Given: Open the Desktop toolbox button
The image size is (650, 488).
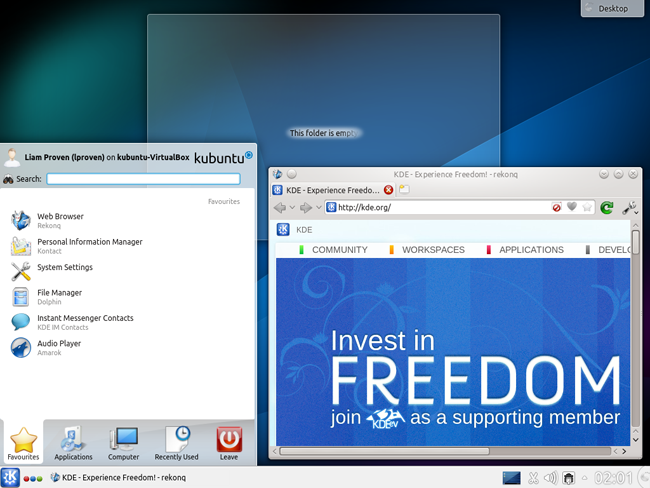Looking at the screenshot, I should click(612, 8).
